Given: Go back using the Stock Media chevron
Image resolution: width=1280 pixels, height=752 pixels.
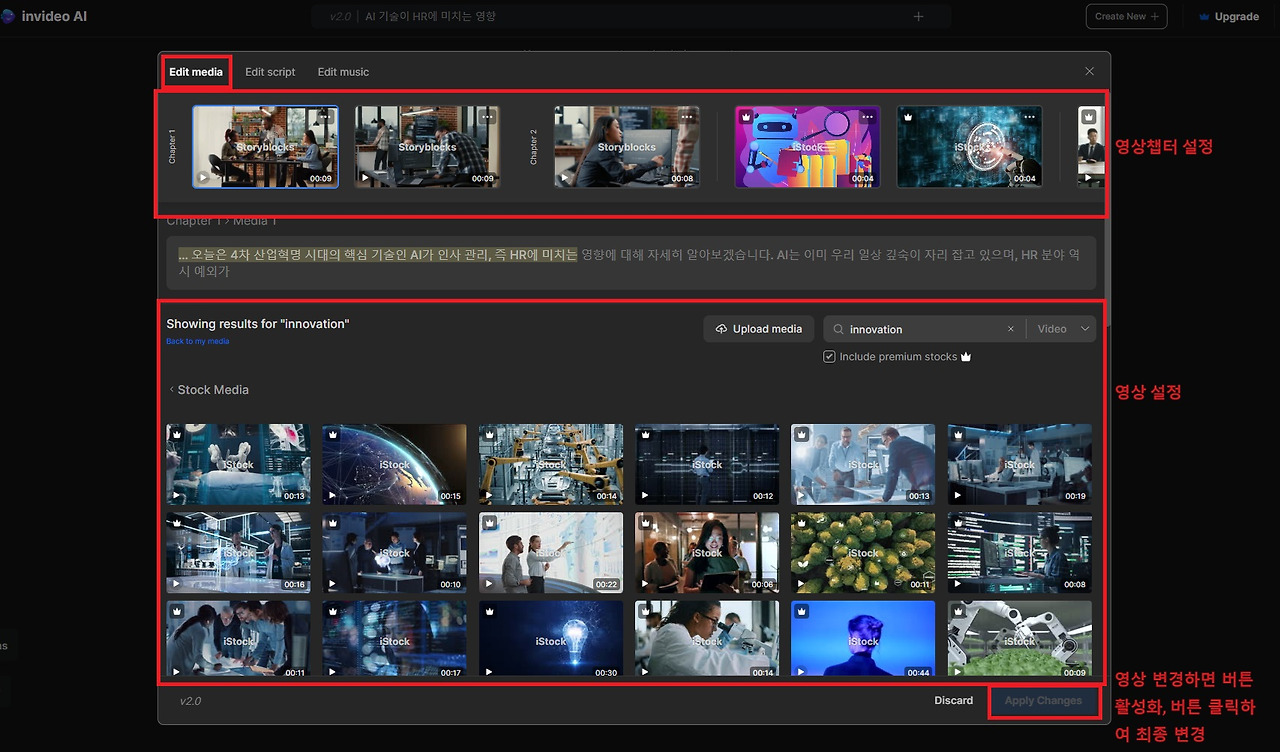Looking at the screenshot, I should 171,390.
